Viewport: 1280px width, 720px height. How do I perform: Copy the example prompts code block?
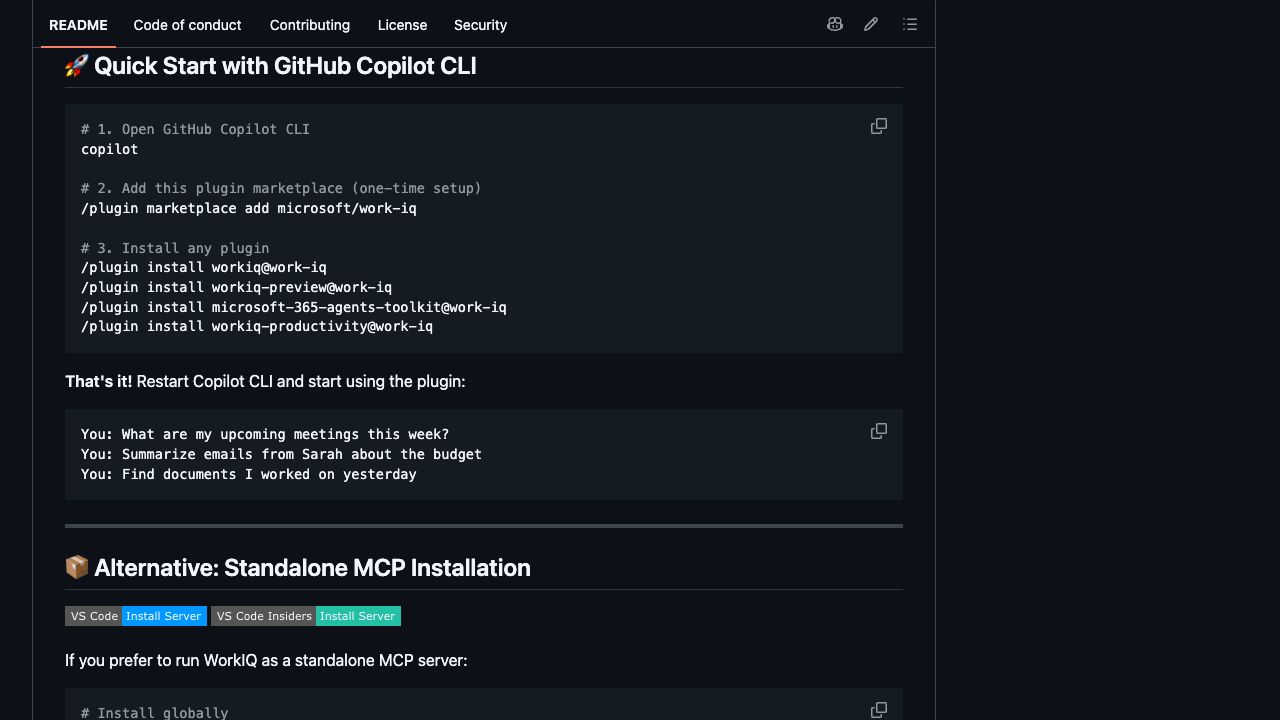pos(879,431)
